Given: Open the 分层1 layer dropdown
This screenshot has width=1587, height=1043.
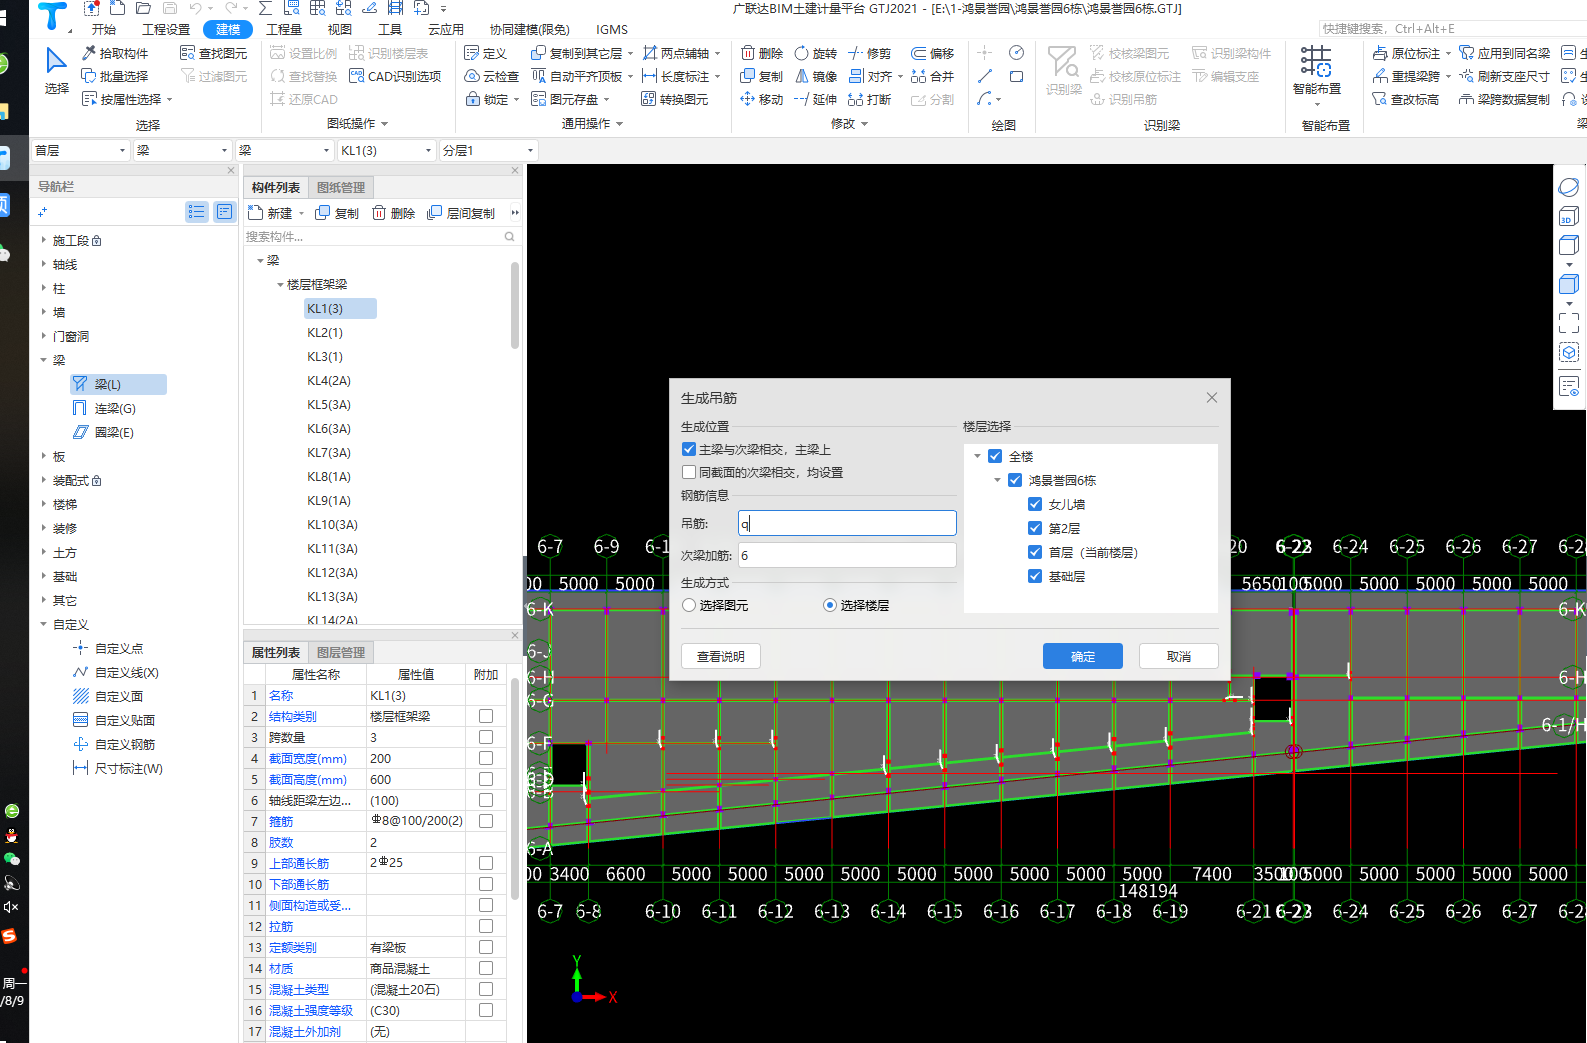Looking at the screenshot, I should click(488, 150).
